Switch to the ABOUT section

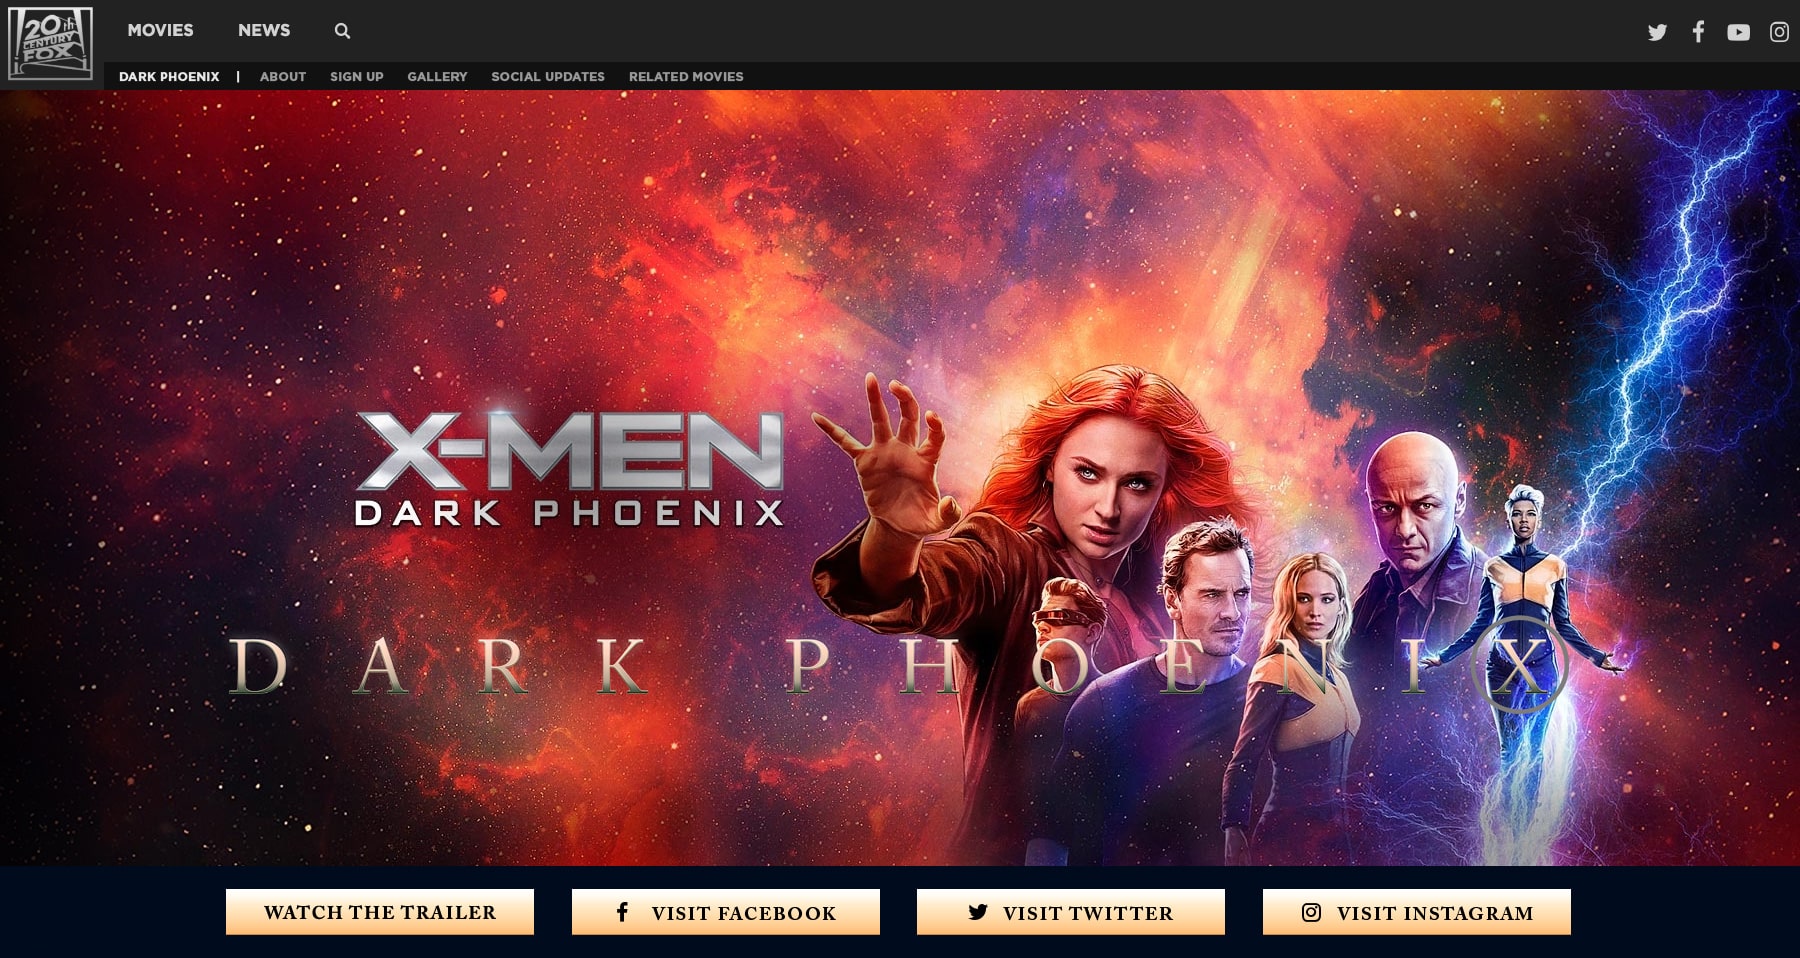[x=282, y=76]
